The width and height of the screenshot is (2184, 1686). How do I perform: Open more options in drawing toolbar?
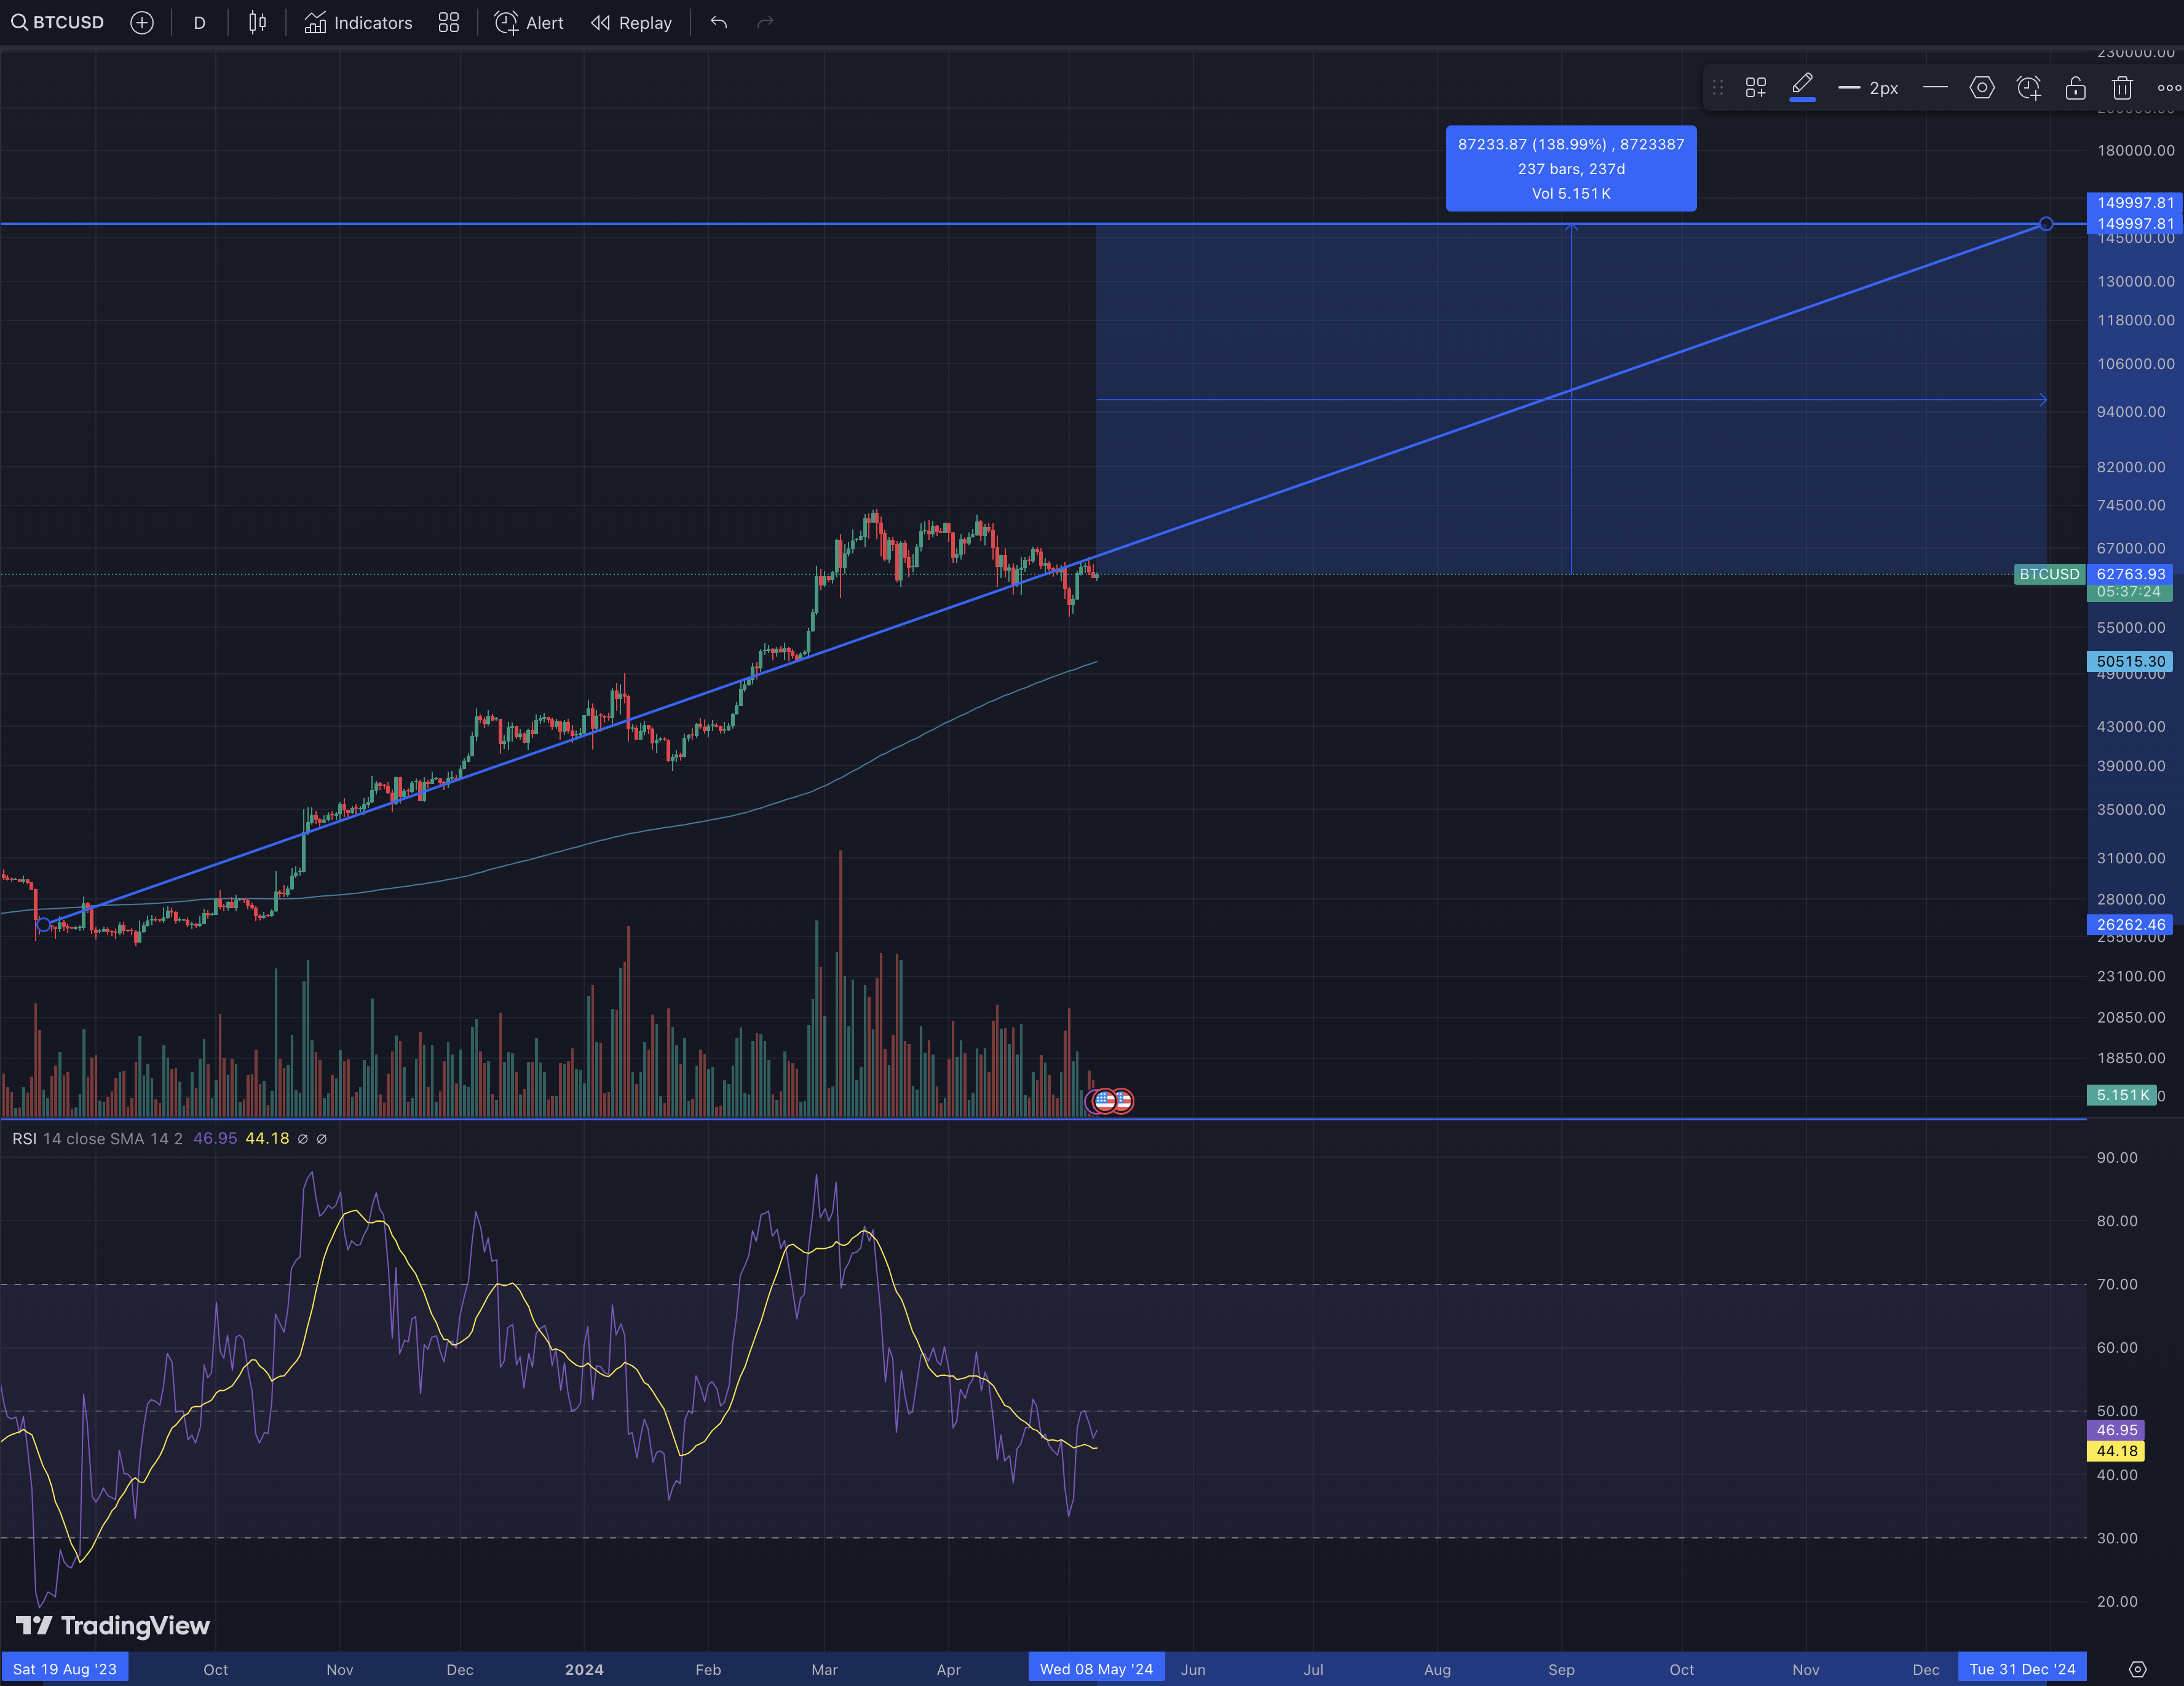point(2169,88)
